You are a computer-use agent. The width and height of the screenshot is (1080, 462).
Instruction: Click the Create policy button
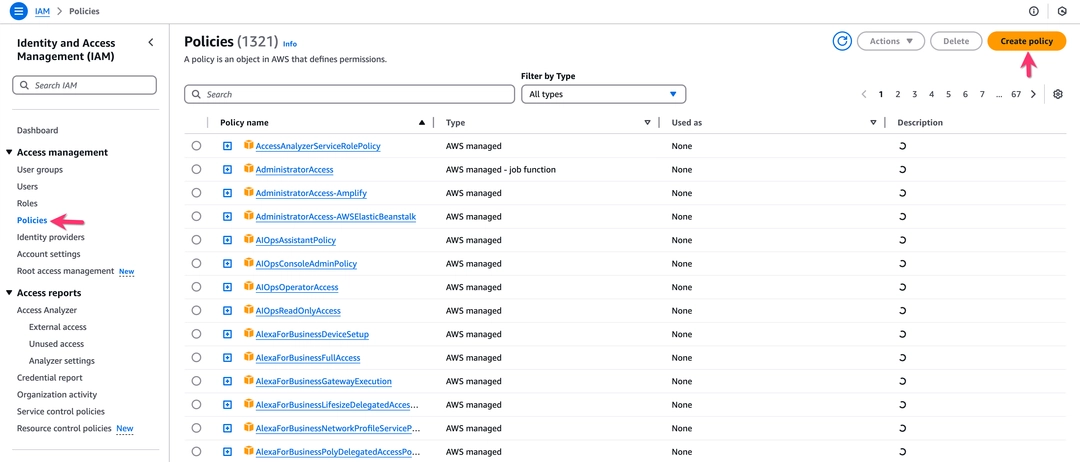pyautogui.click(x=1026, y=41)
